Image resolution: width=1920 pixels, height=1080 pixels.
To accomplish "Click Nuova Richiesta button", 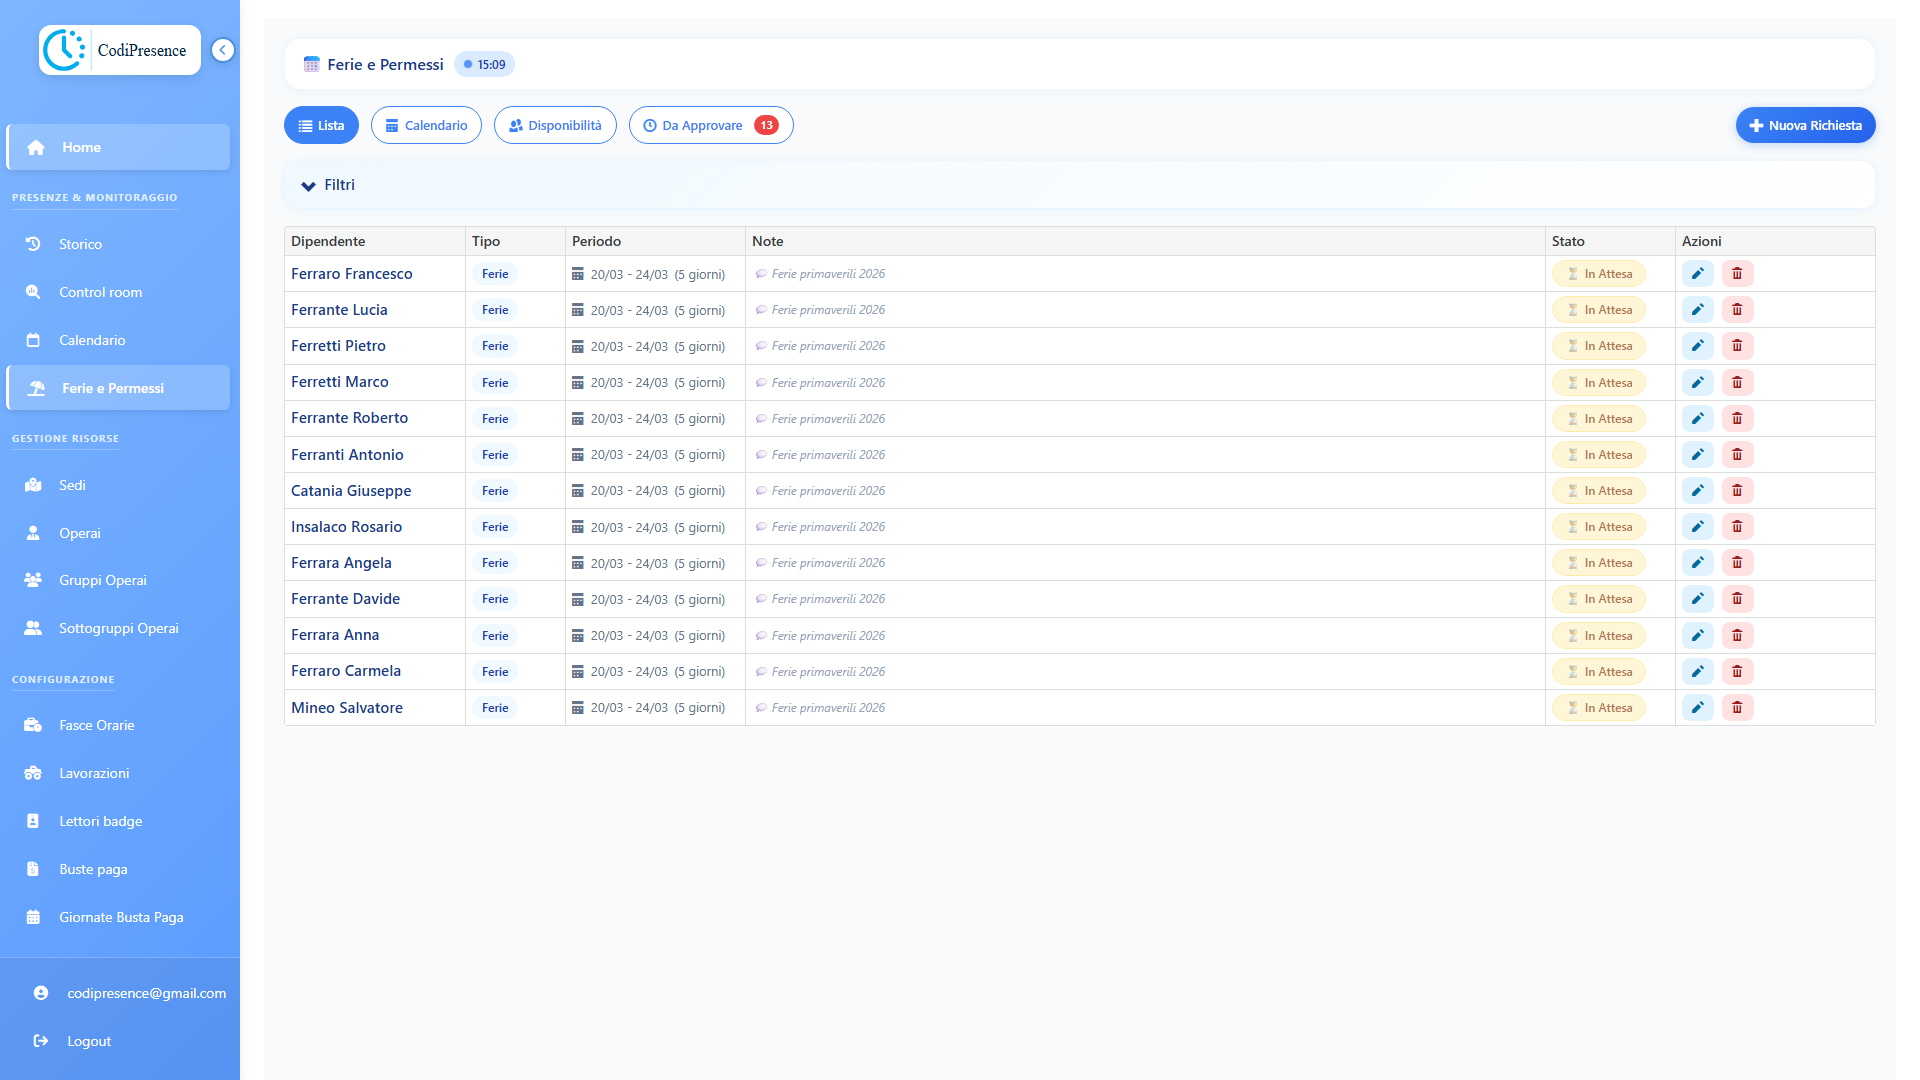I will (x=1805, y=125).
